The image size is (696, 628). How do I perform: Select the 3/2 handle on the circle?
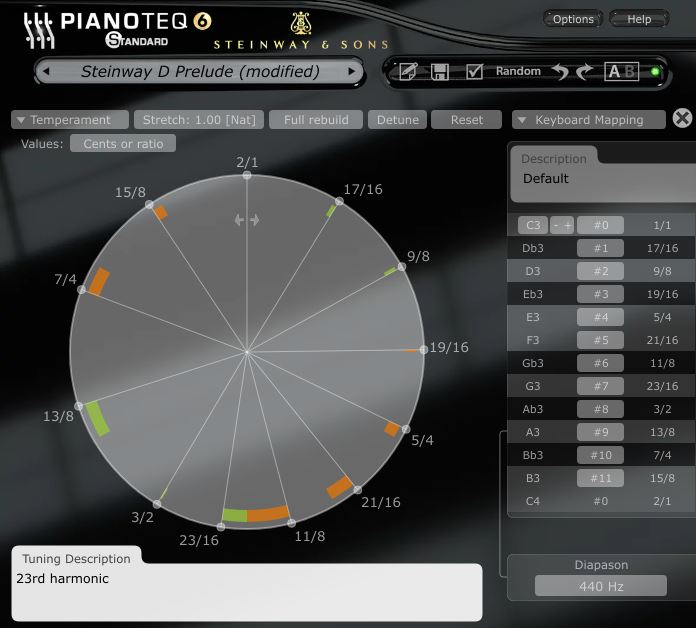click(x=157, y=504)
